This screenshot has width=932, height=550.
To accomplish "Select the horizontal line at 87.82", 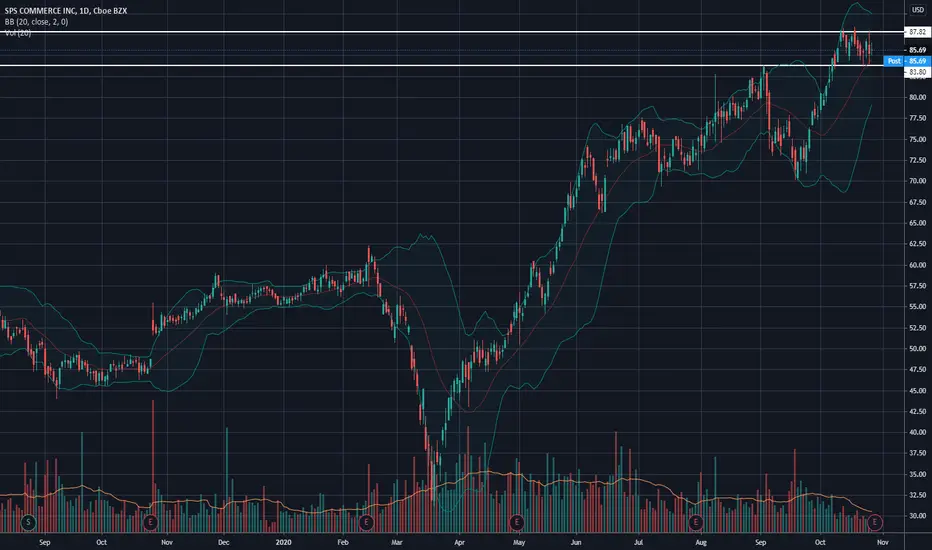I will (x=452, y=32).
